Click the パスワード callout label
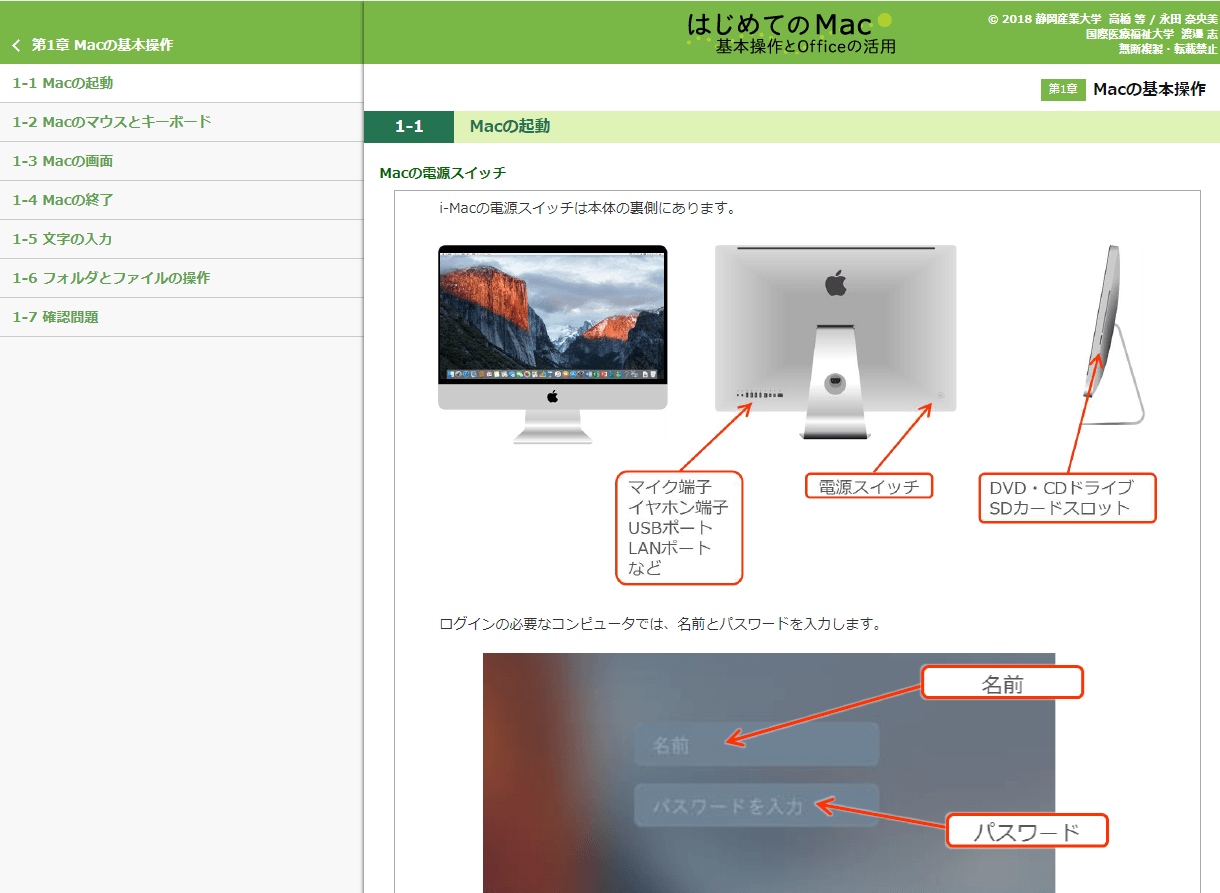1220x893 pixels. click(1028, 831)
